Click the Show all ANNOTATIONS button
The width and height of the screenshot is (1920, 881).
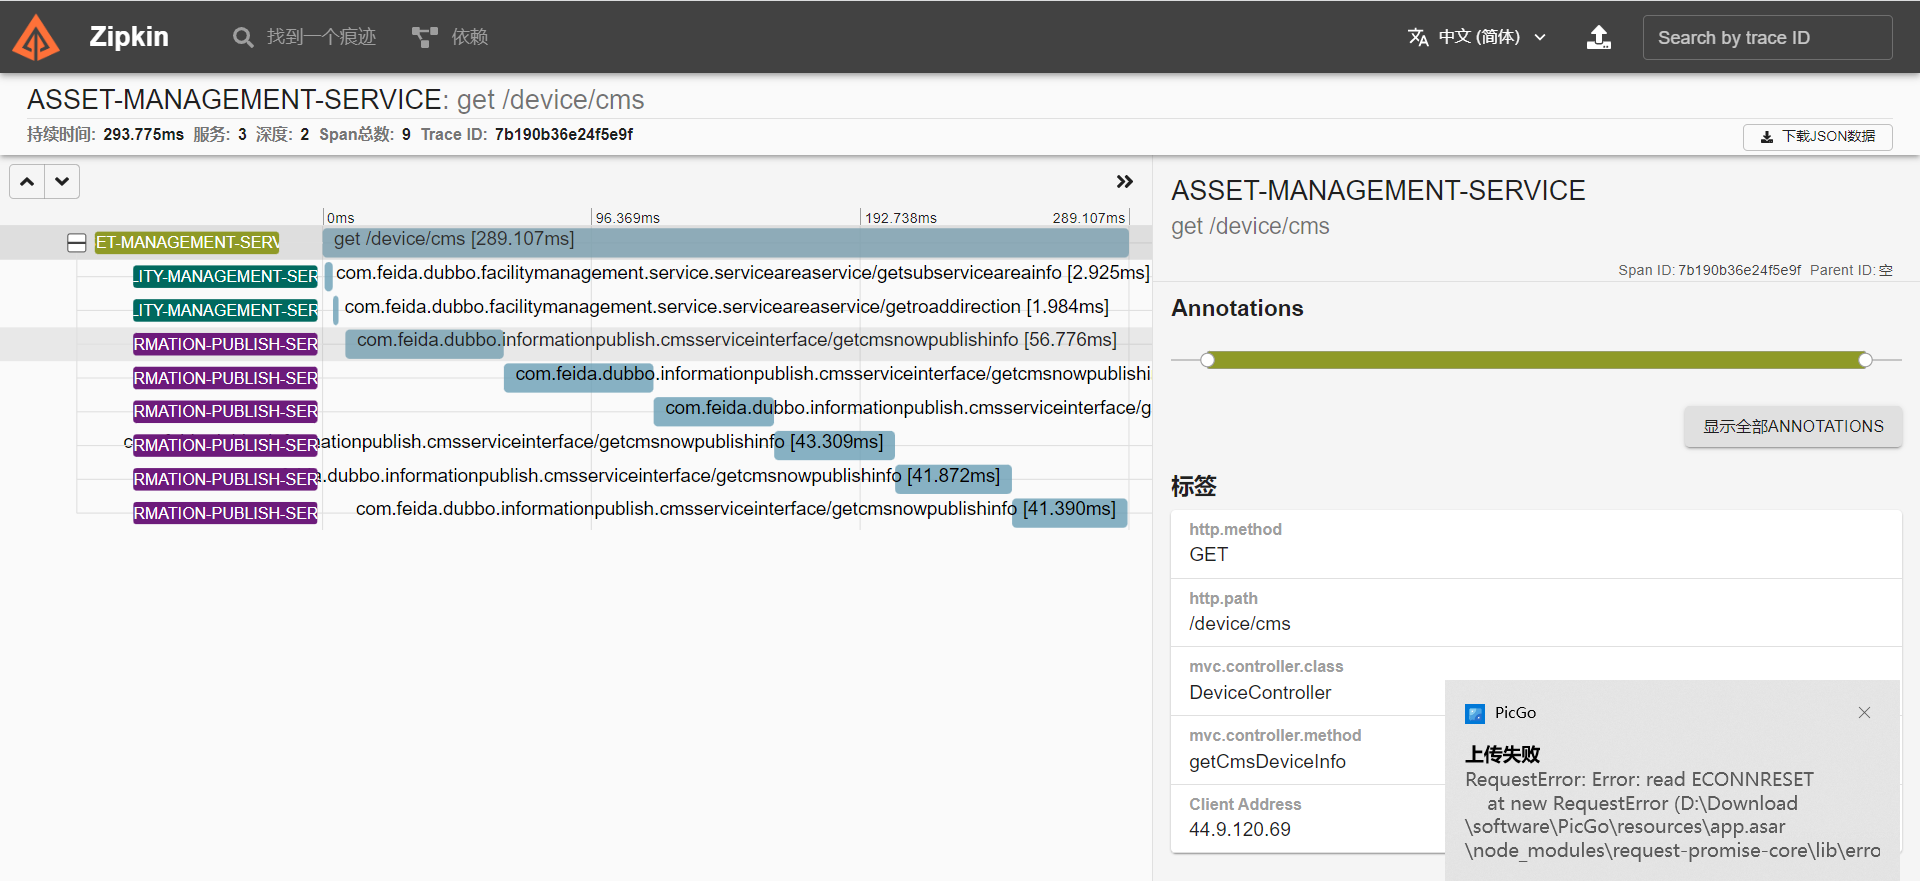tap(1793, 426)
